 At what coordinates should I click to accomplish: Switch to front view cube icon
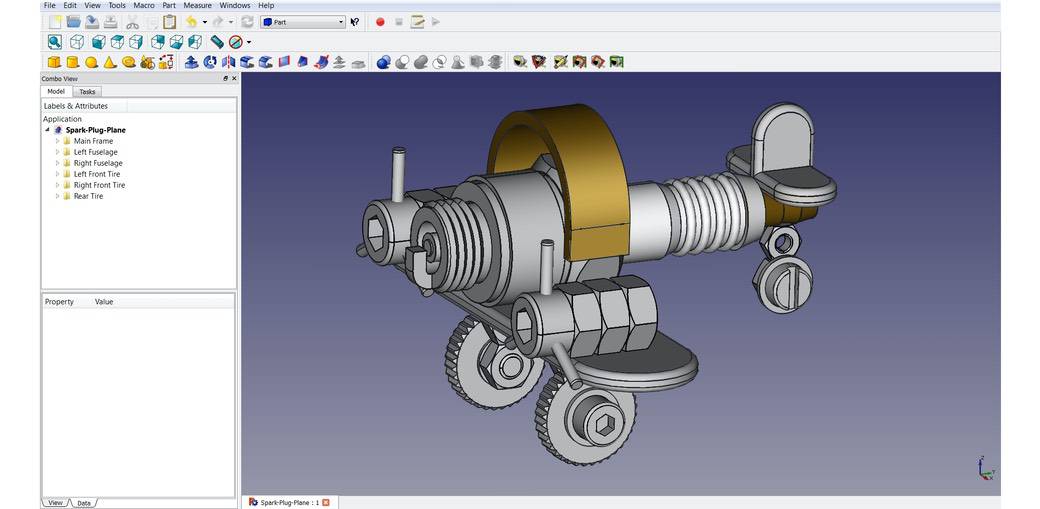(99, 42)
